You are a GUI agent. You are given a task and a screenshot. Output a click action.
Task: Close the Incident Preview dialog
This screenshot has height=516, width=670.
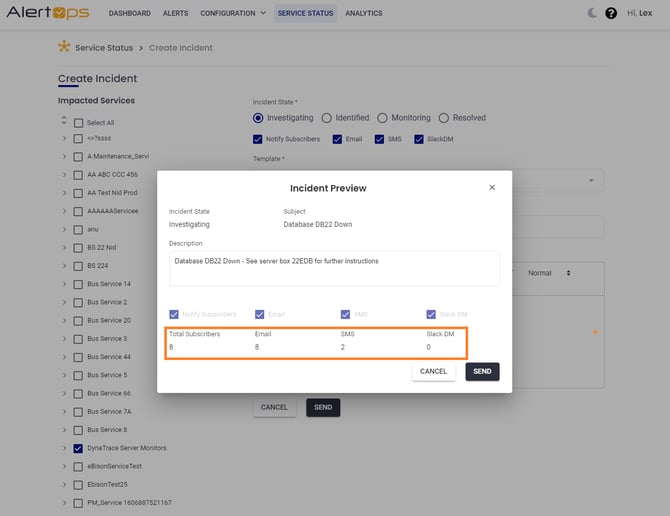[x=491, y=187]
